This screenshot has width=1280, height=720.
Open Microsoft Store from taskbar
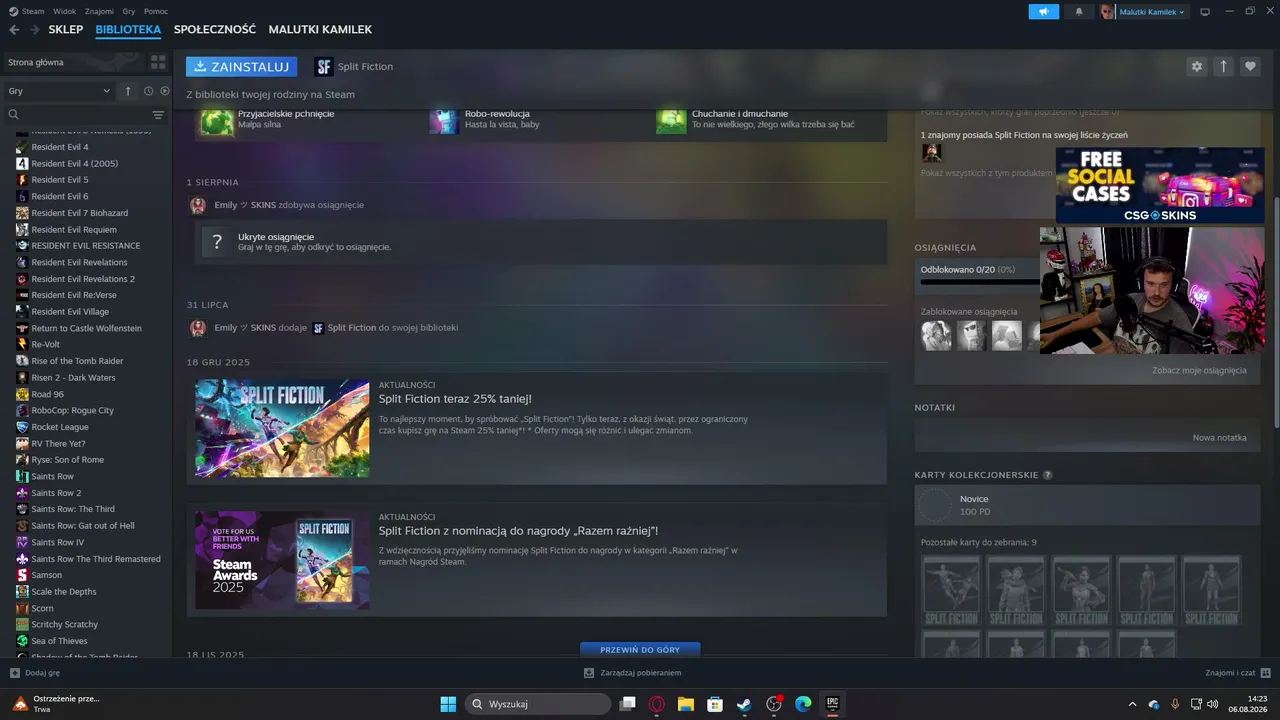[715, 704]
